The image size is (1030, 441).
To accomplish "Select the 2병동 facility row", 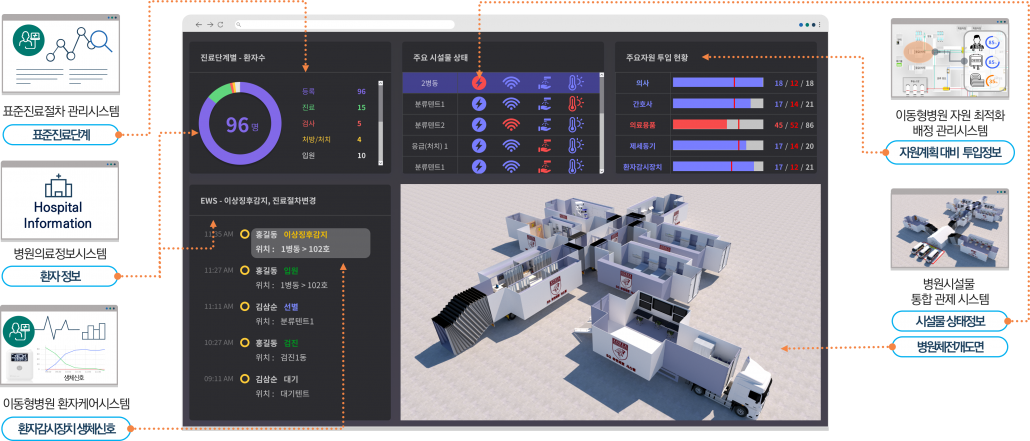I will [437, 83].
